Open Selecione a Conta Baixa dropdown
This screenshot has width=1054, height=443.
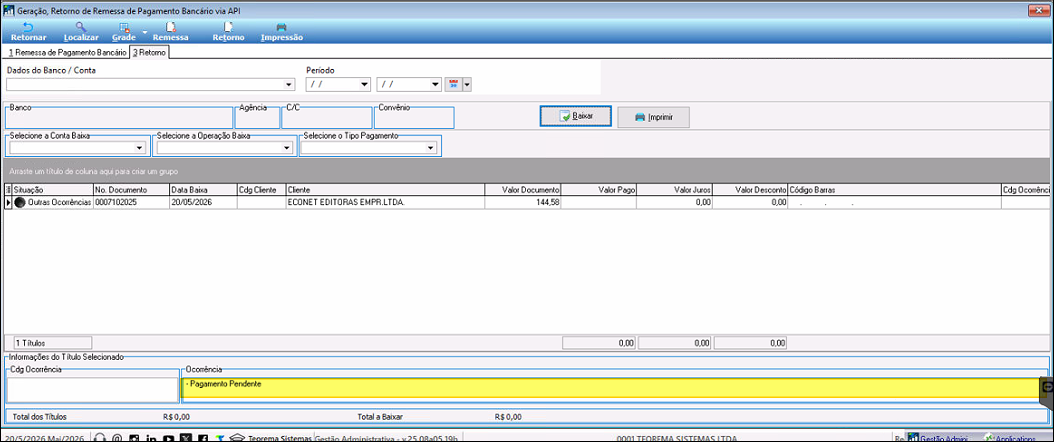pos(140,148)
